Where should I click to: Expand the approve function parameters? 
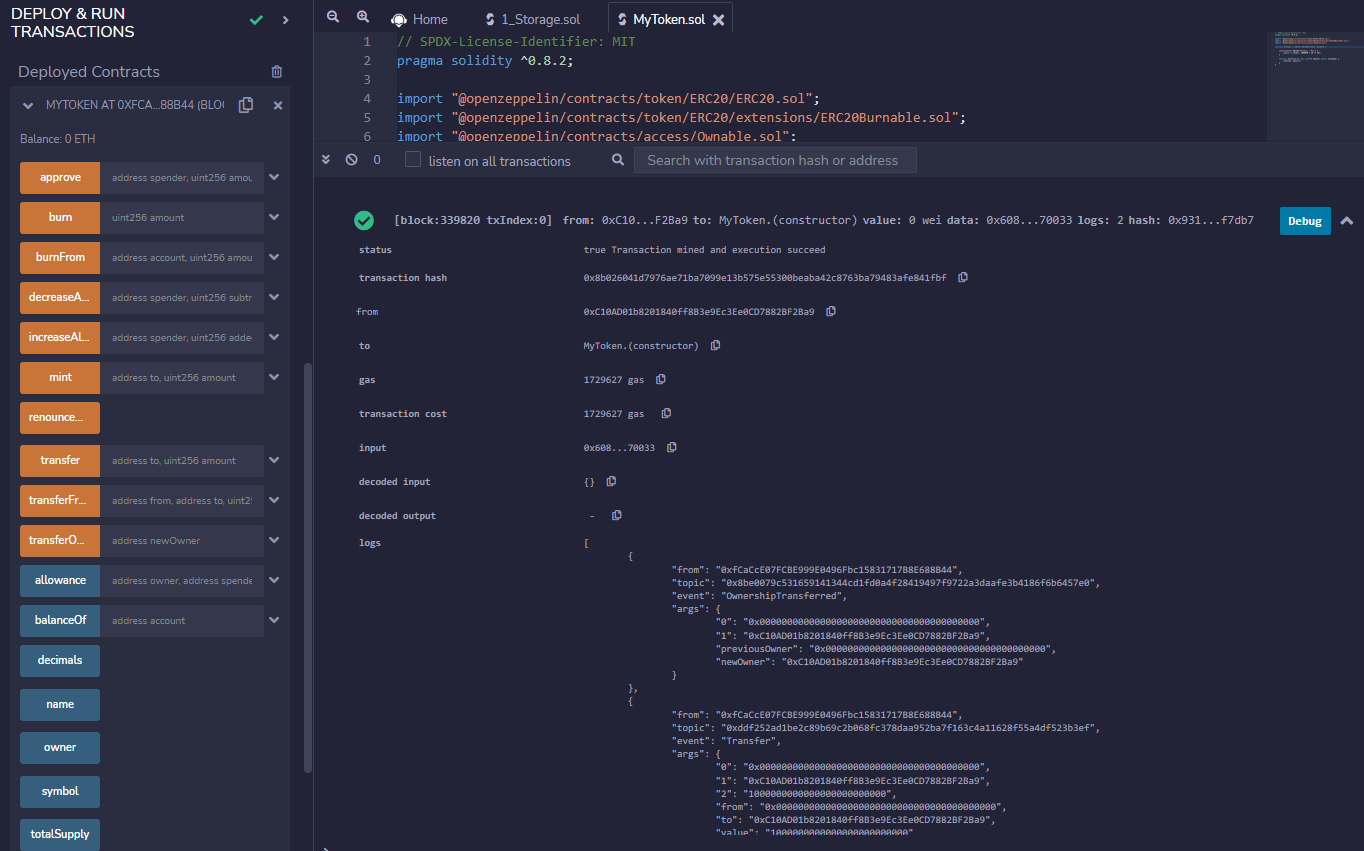(274, 178)
